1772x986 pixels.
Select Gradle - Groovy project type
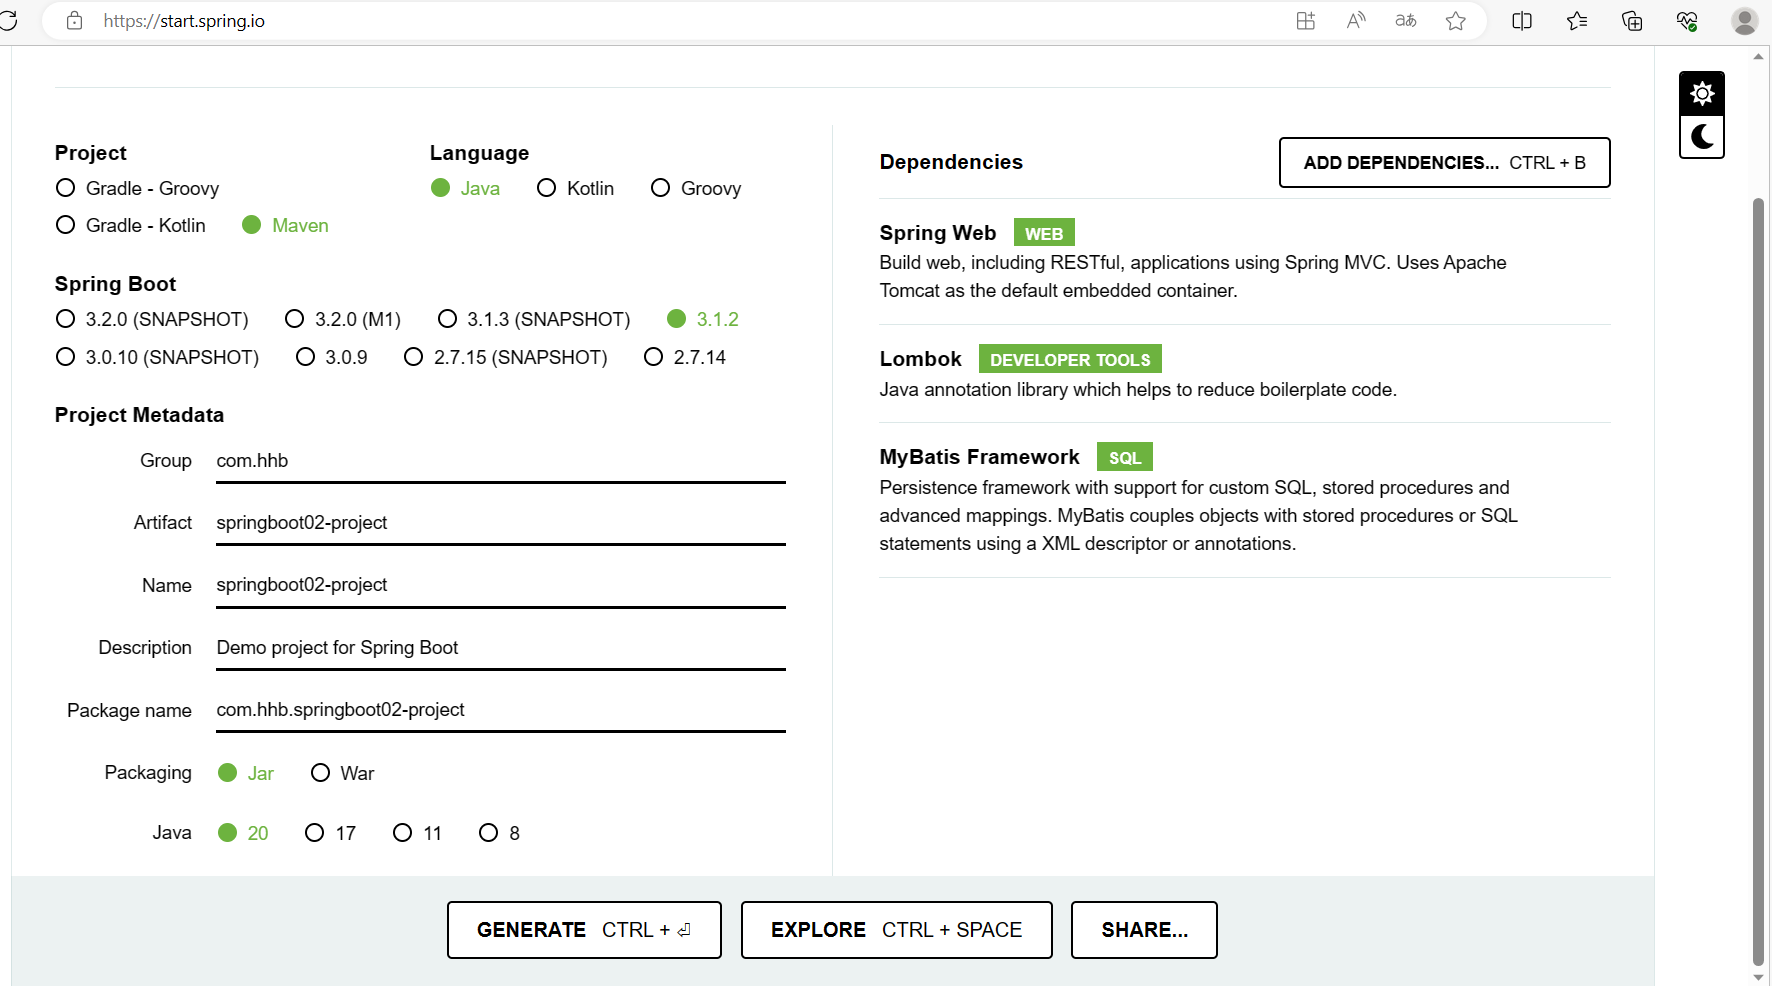click(137, 188)
